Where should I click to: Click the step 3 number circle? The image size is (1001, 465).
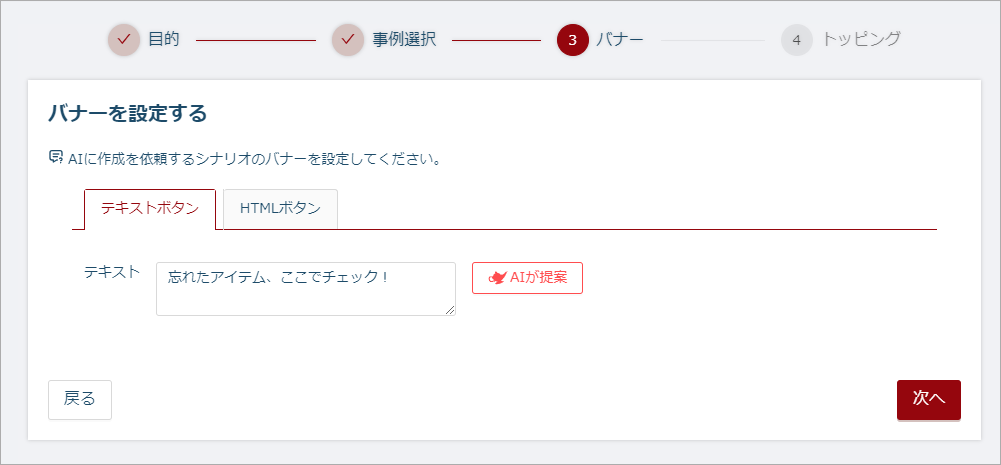(x=572, y=40)
